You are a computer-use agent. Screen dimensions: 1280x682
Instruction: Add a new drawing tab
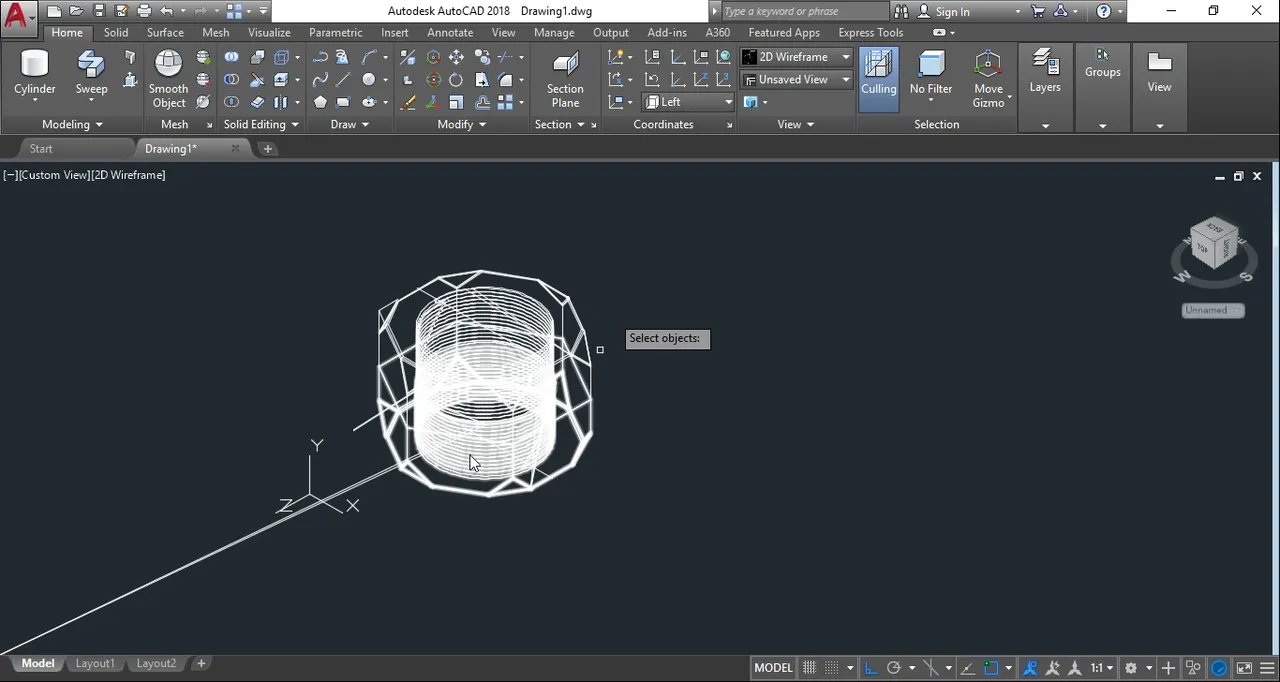click(x=267, y=149)
